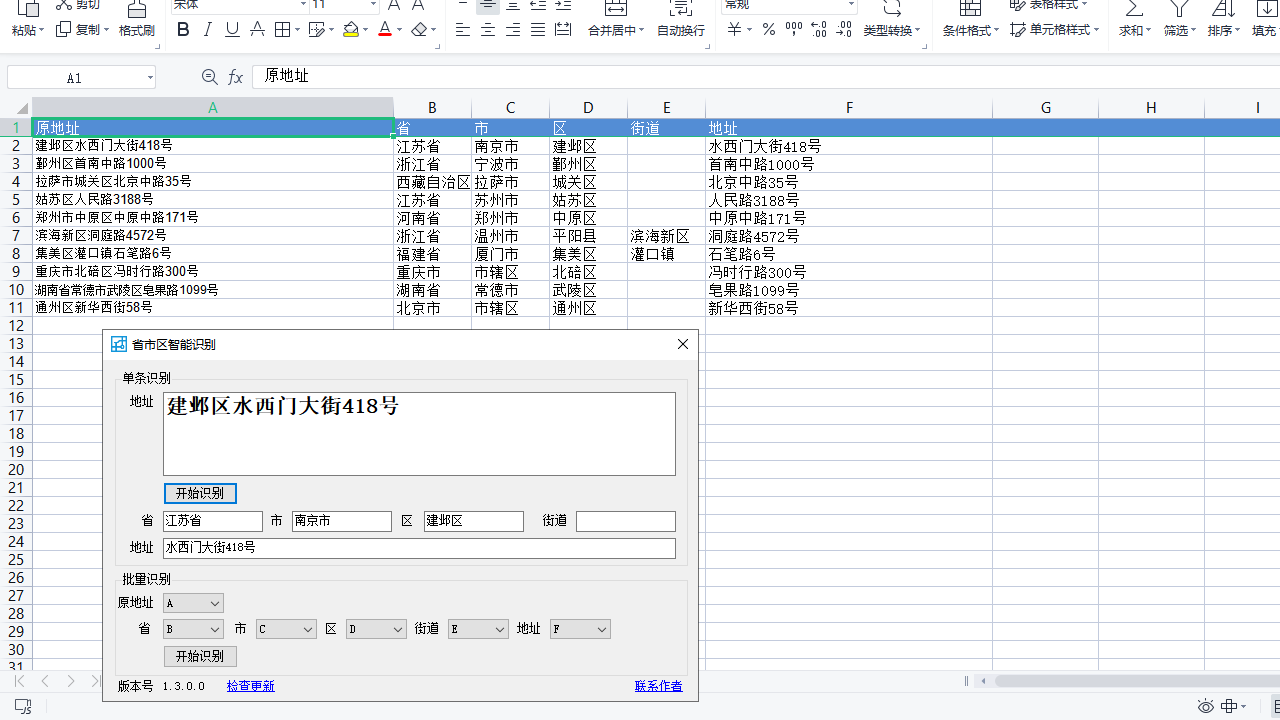The width and height of the screenshot is (1280, 720).
Task: Open the 原地址 column selector showing A
Action: [x=192, y=603]
